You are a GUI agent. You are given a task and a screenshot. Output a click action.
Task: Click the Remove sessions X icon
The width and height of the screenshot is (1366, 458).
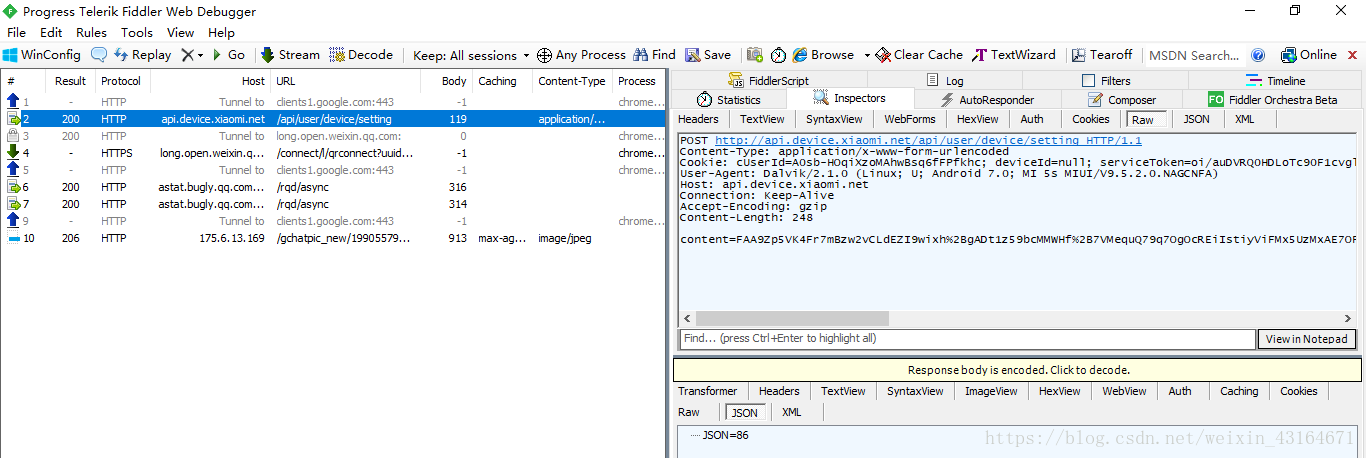coord(187,55)
